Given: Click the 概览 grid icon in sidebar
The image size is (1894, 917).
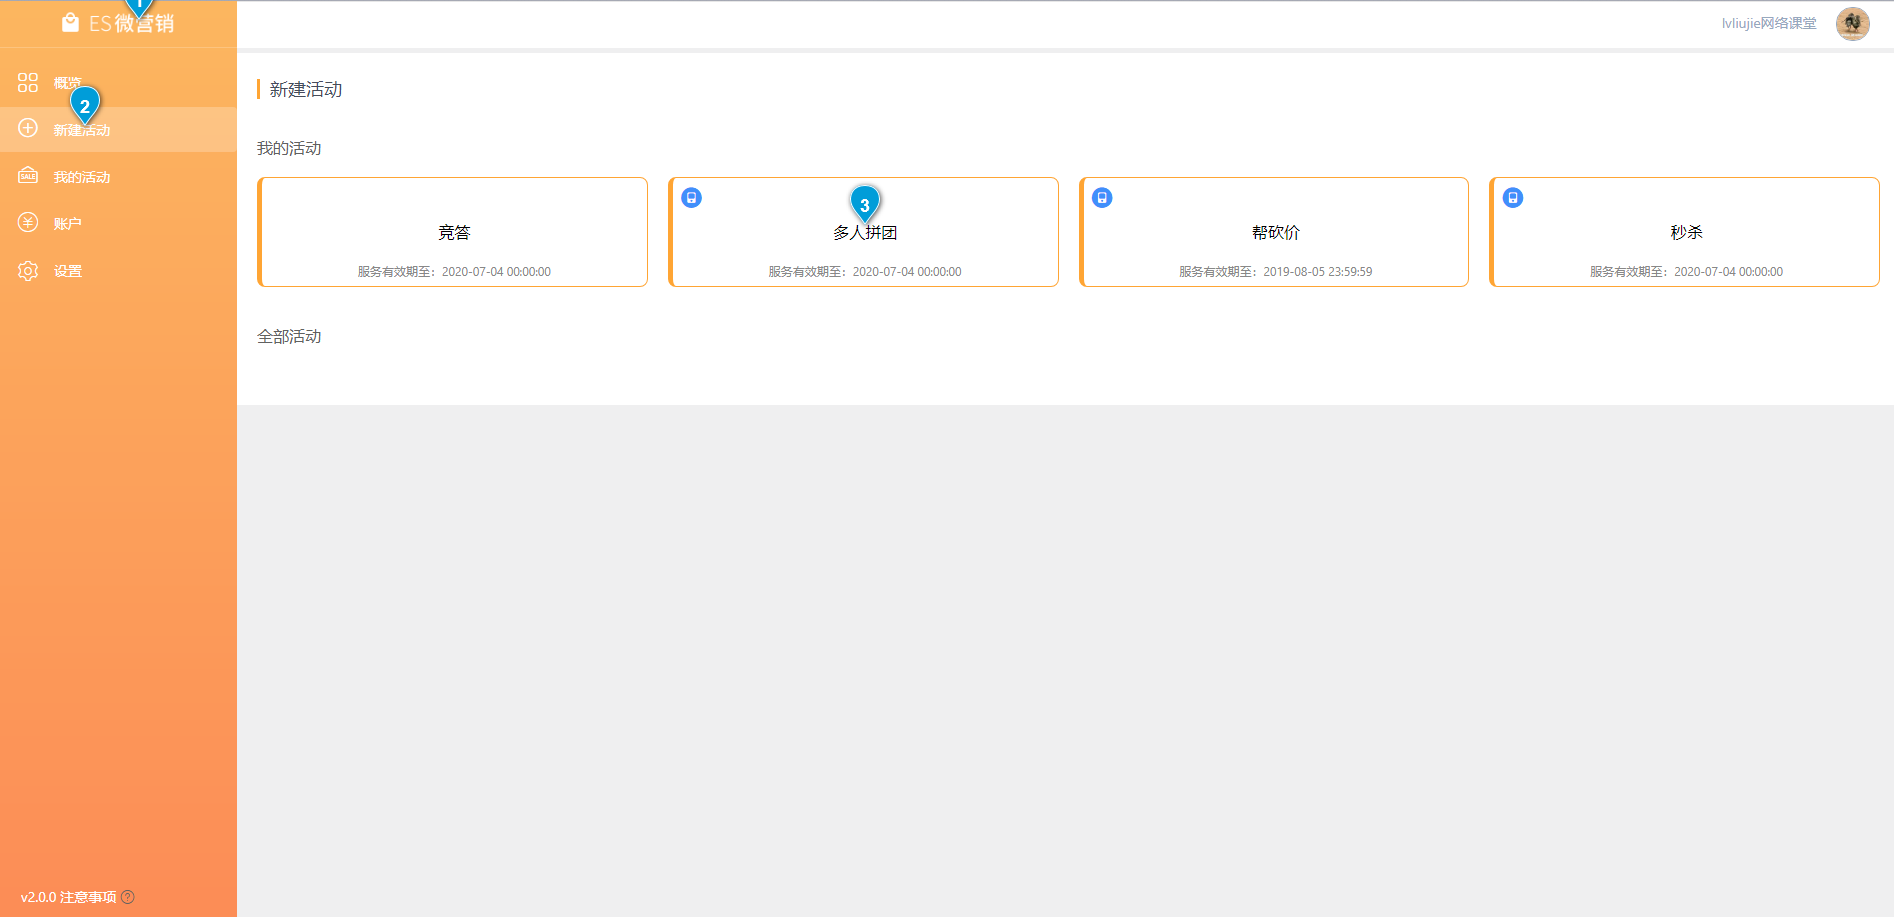Looking at the screenshot, I should 28,82.
